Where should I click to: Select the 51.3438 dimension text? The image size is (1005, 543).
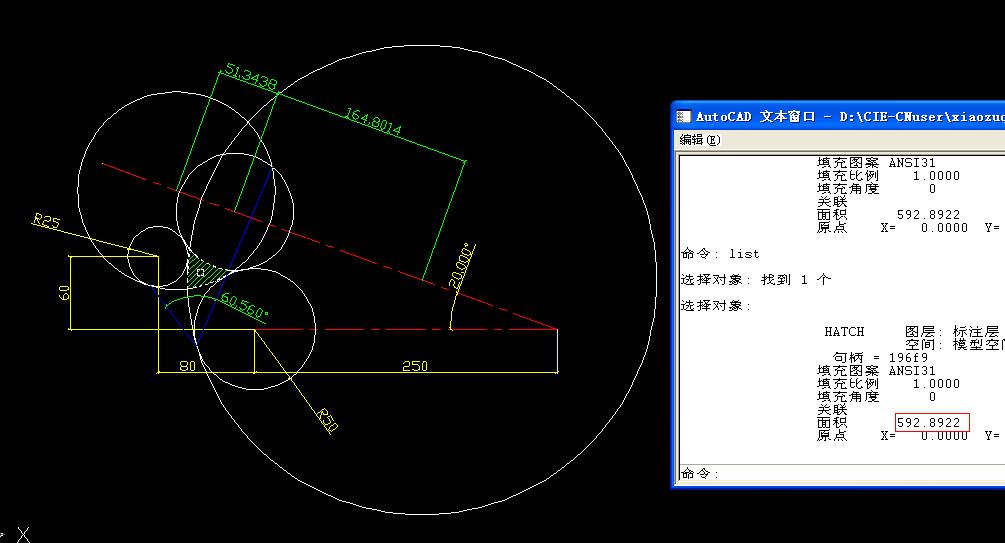click(x=251, y=77)
